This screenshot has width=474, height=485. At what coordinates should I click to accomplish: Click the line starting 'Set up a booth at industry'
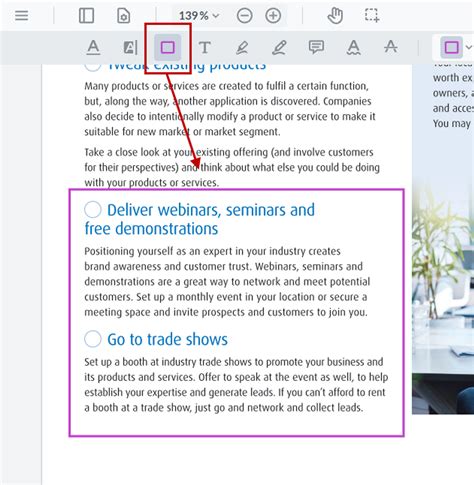click(x=234, y=362)
